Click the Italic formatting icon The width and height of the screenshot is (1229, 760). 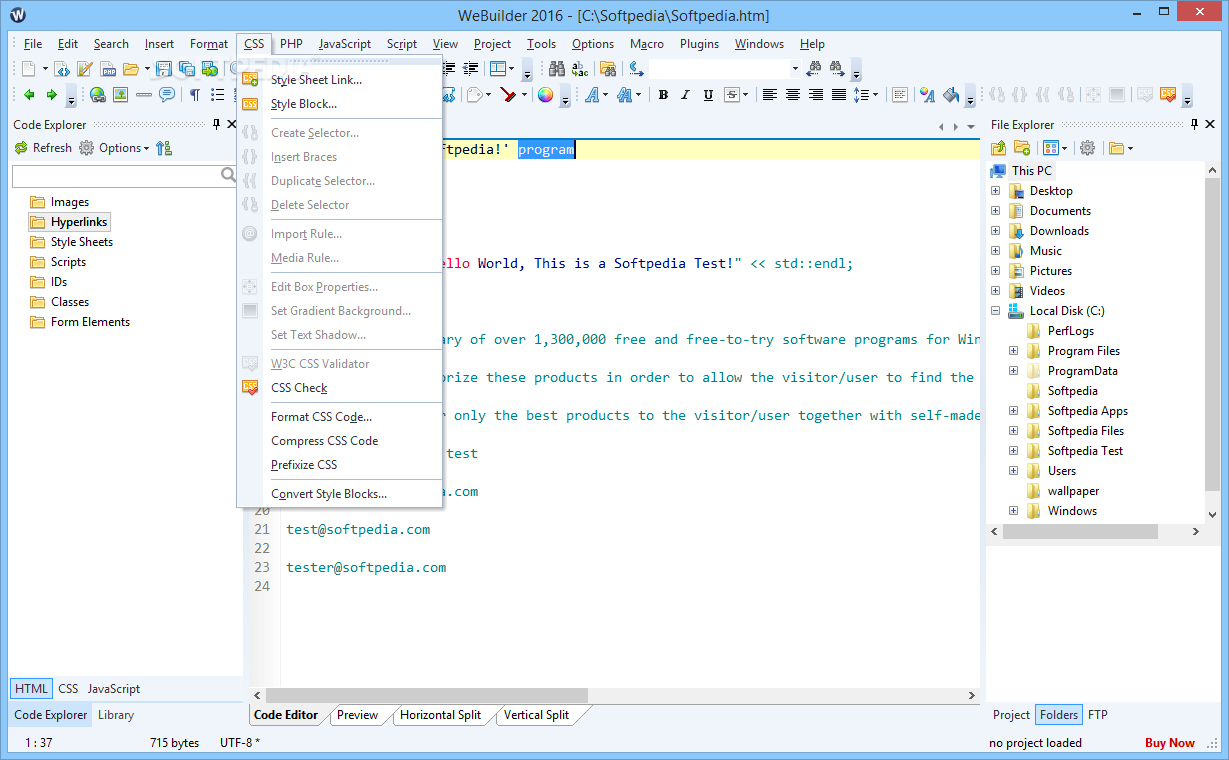pyautogui.click(x=685, y=95)
